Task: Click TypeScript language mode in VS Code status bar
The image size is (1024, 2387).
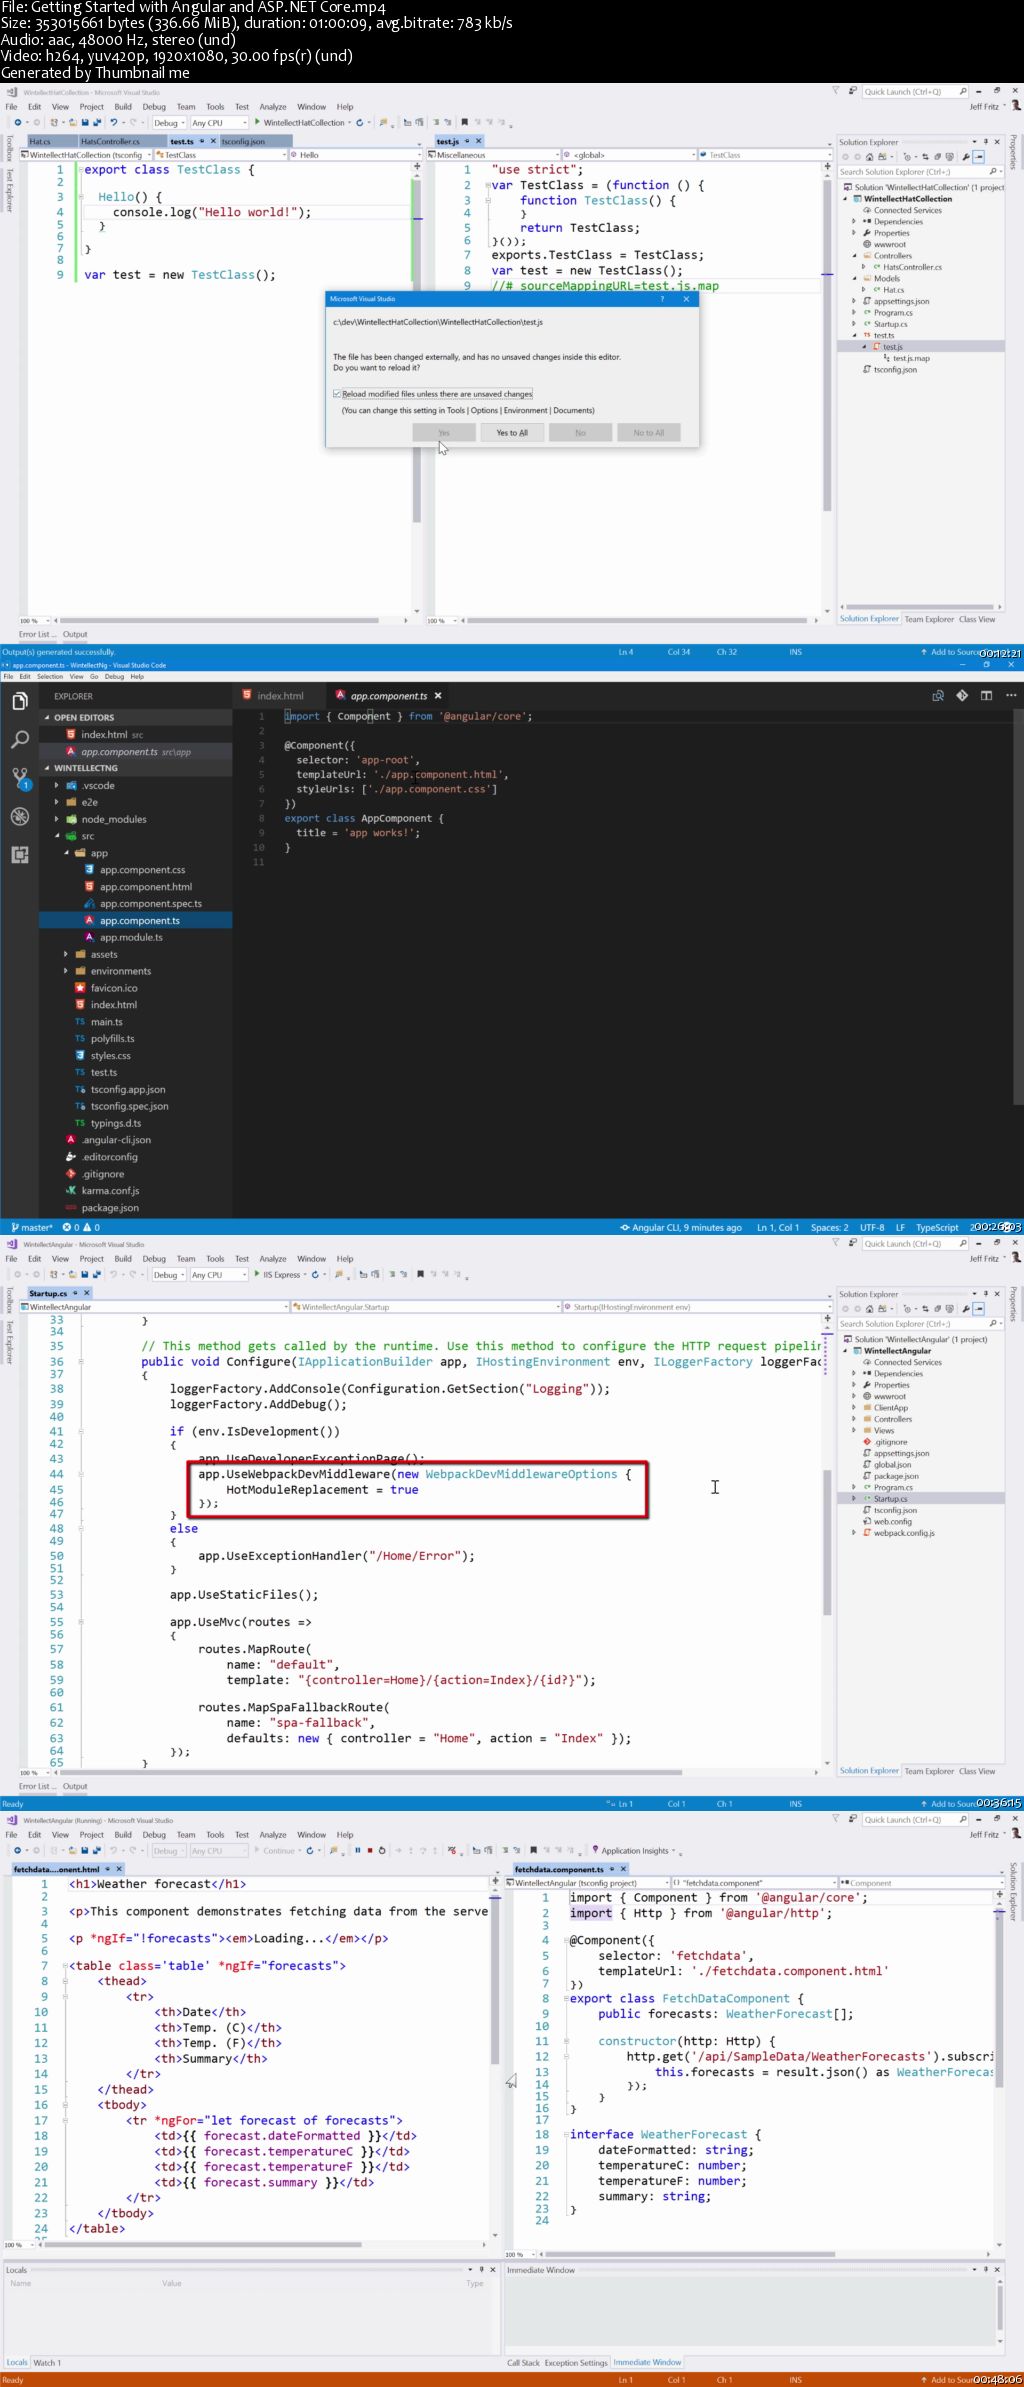Action: 937,1227
